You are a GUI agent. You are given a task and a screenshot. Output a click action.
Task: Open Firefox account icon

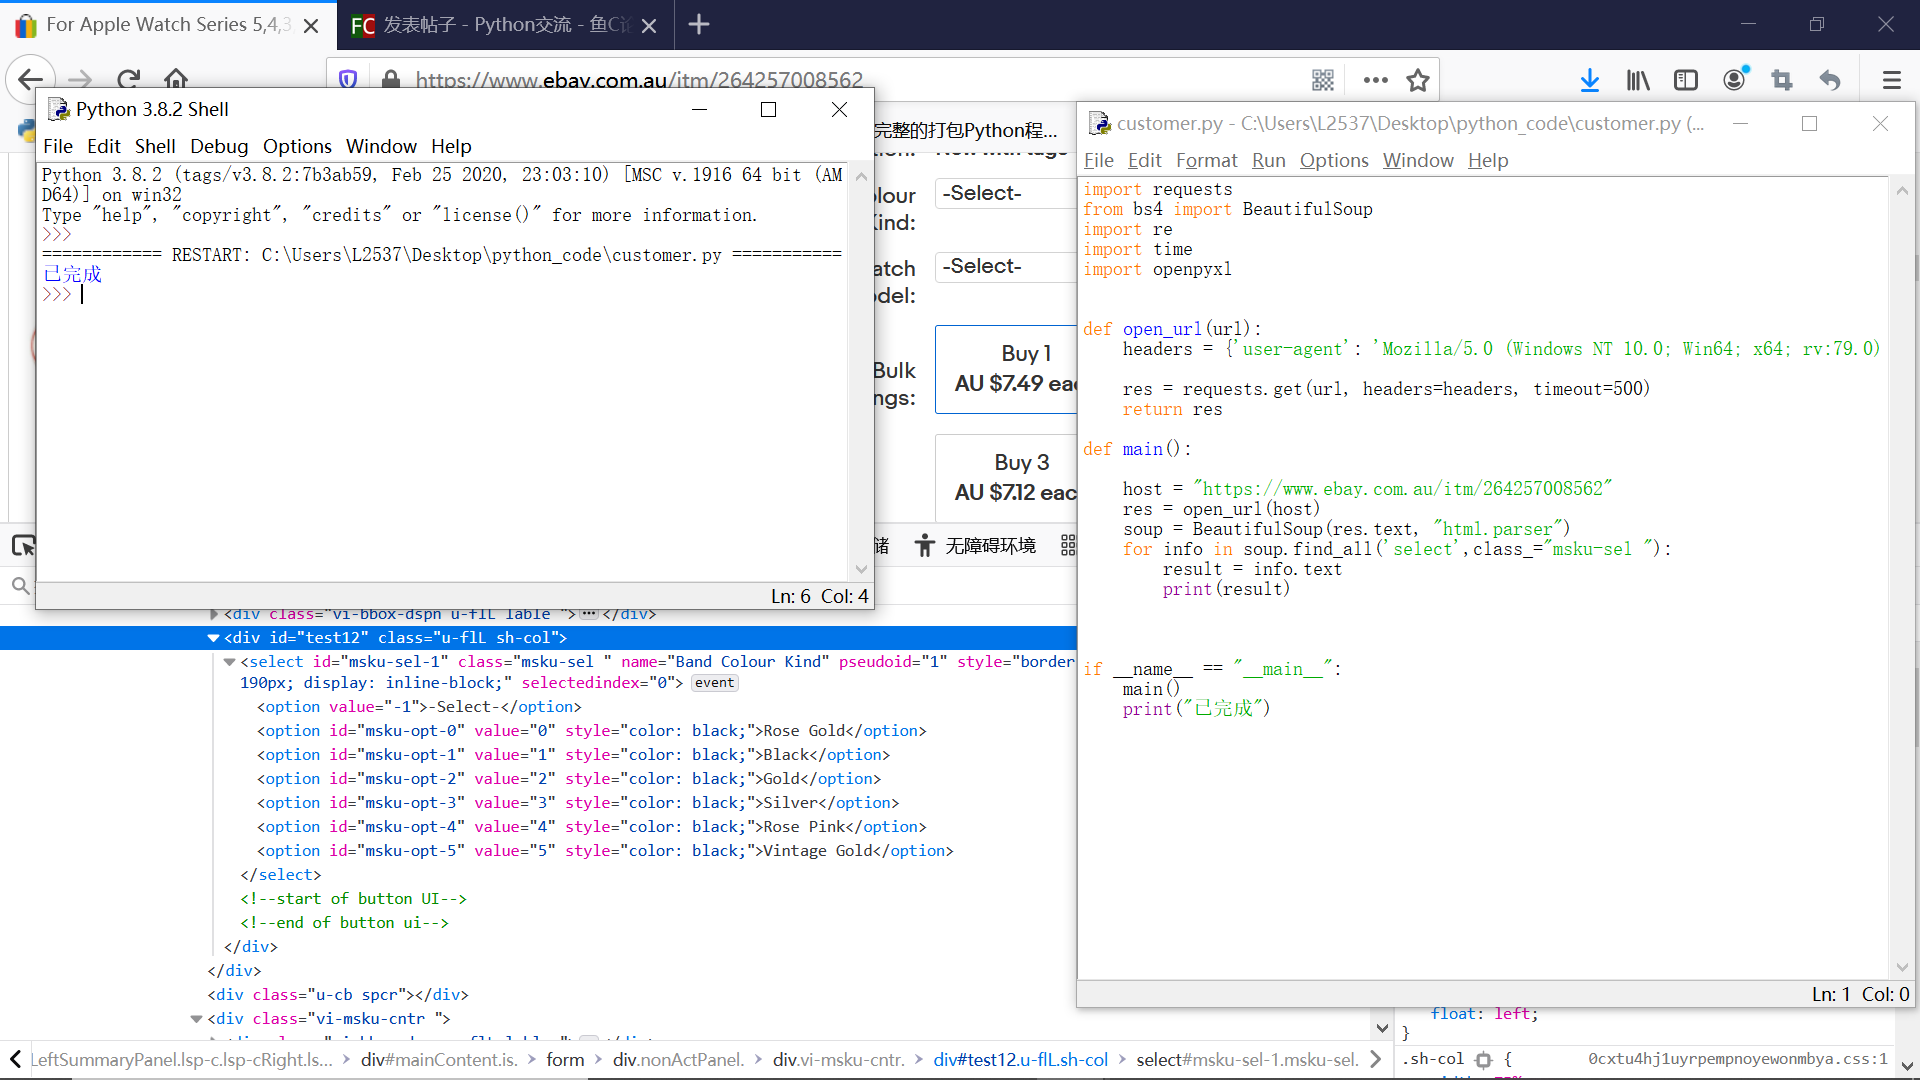pyautogui.click(x=1735, y=80)
